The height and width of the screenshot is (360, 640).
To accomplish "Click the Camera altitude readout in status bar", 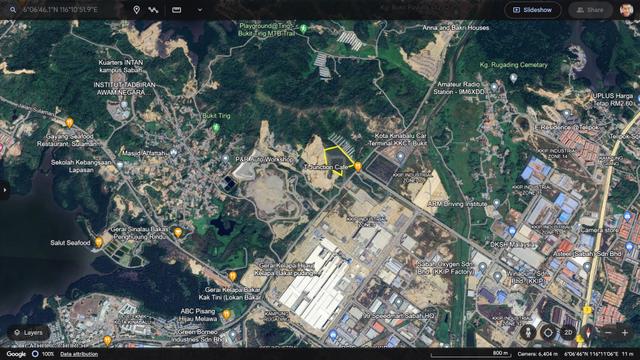I will pos(538,354).
